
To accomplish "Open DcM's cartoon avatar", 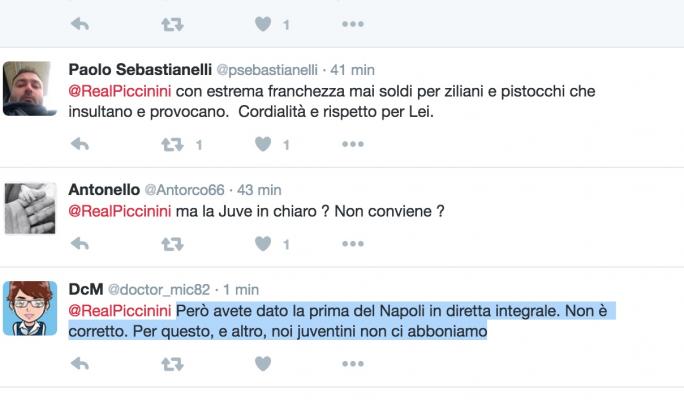I will coord(29,307).
